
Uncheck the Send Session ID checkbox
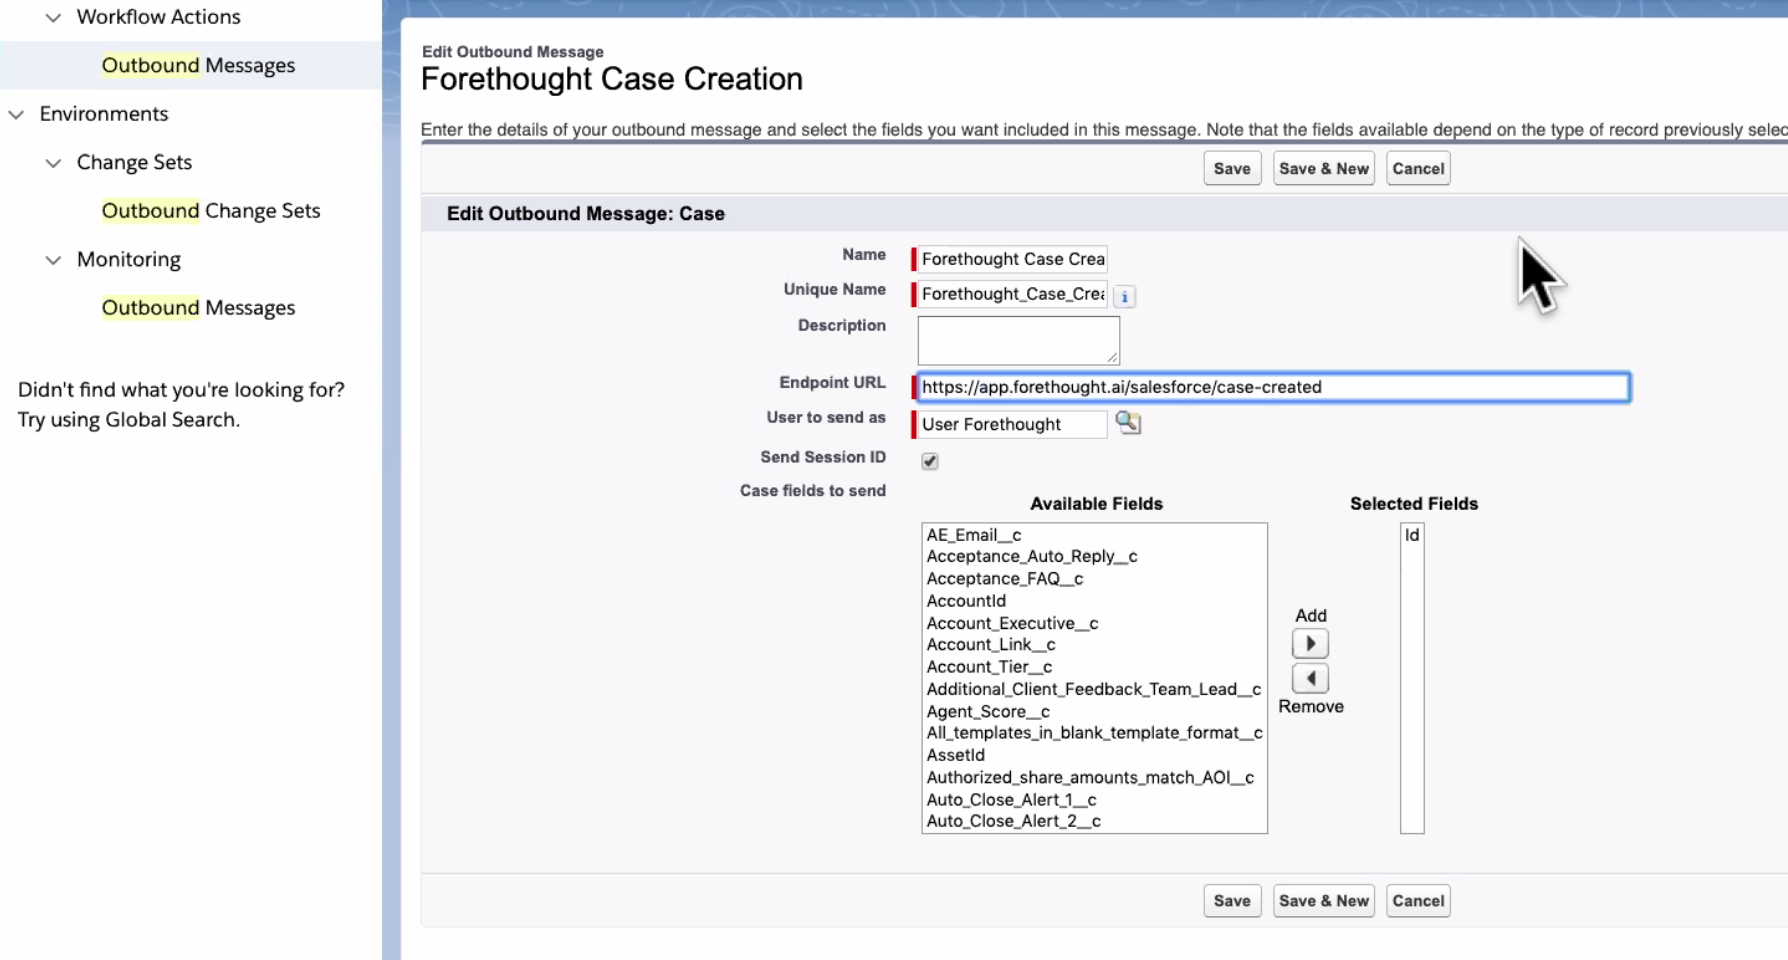930,461
